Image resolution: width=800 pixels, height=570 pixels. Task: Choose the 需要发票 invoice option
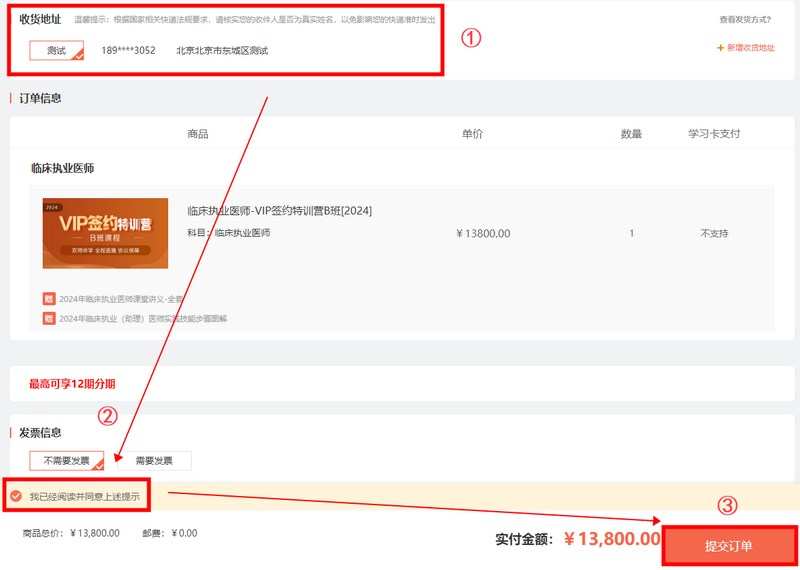click(x=153, y=461)
